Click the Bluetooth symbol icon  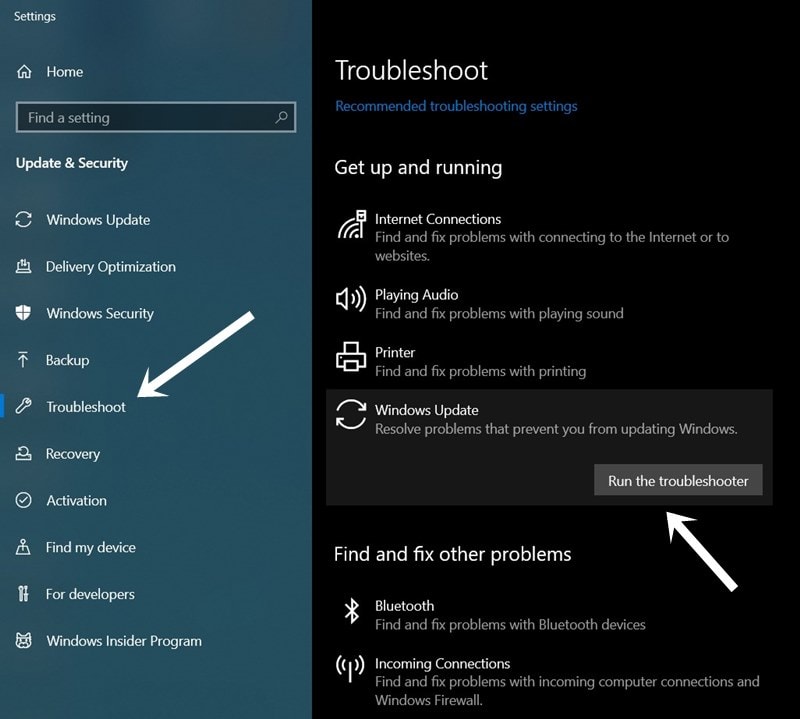point(352,611)
